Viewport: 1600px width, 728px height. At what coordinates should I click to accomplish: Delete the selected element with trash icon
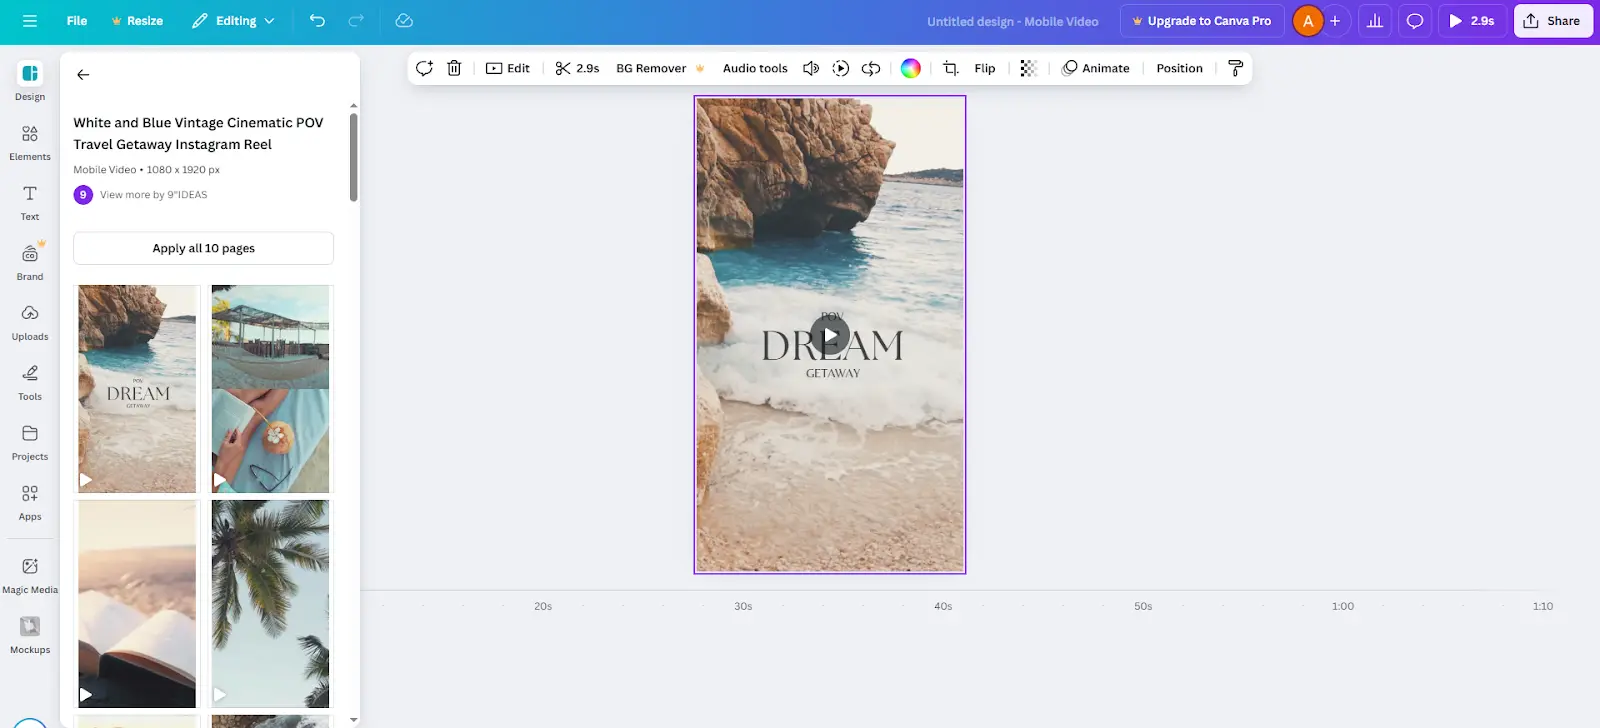(x=454, y=68)
